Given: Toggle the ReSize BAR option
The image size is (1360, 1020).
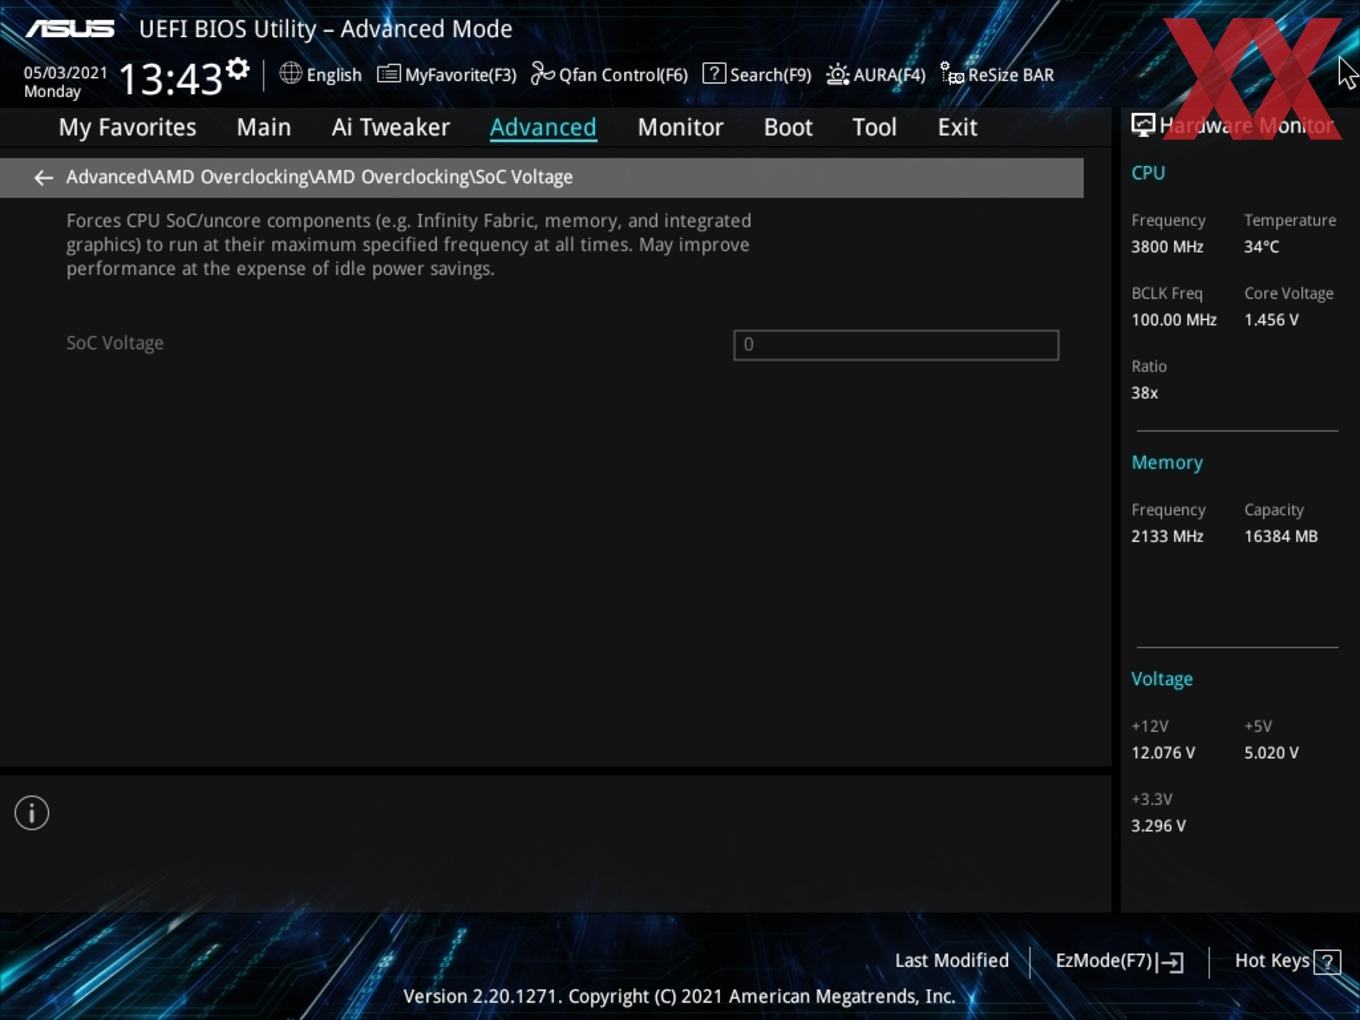Looking at the screenshot, I should pos(997,75).
